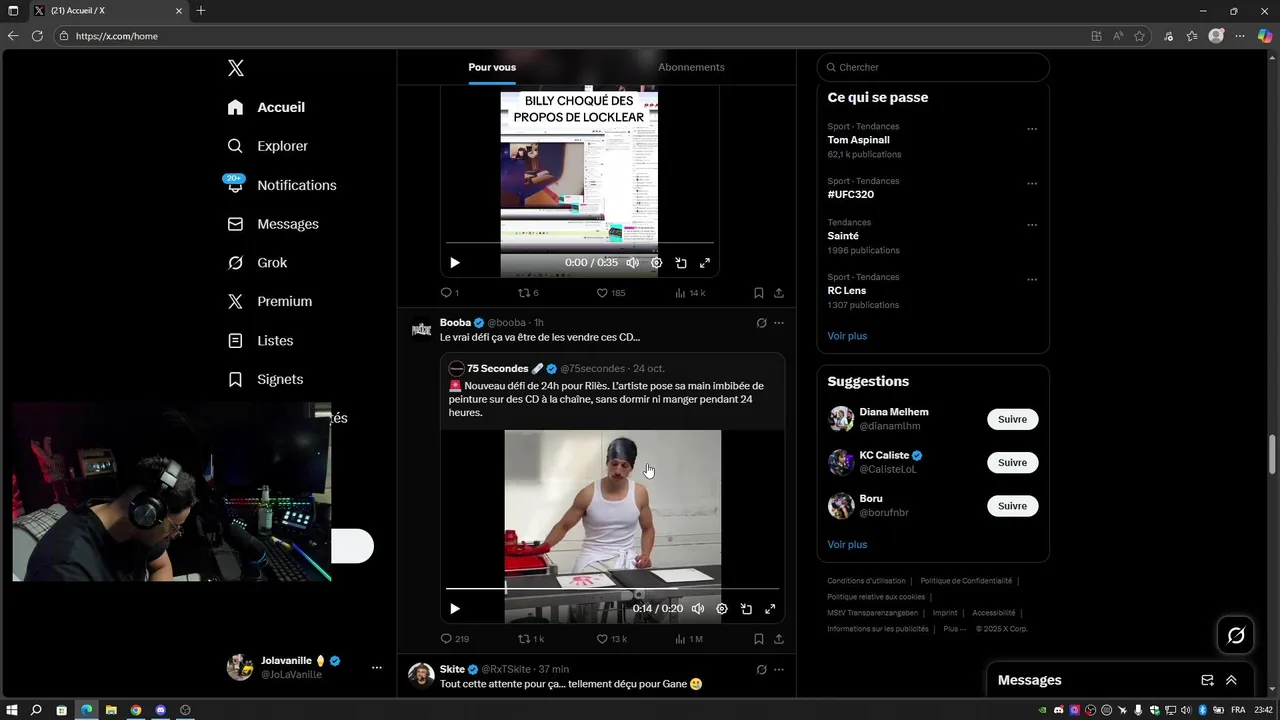Open more options on Skite's post

pos(779,669)
